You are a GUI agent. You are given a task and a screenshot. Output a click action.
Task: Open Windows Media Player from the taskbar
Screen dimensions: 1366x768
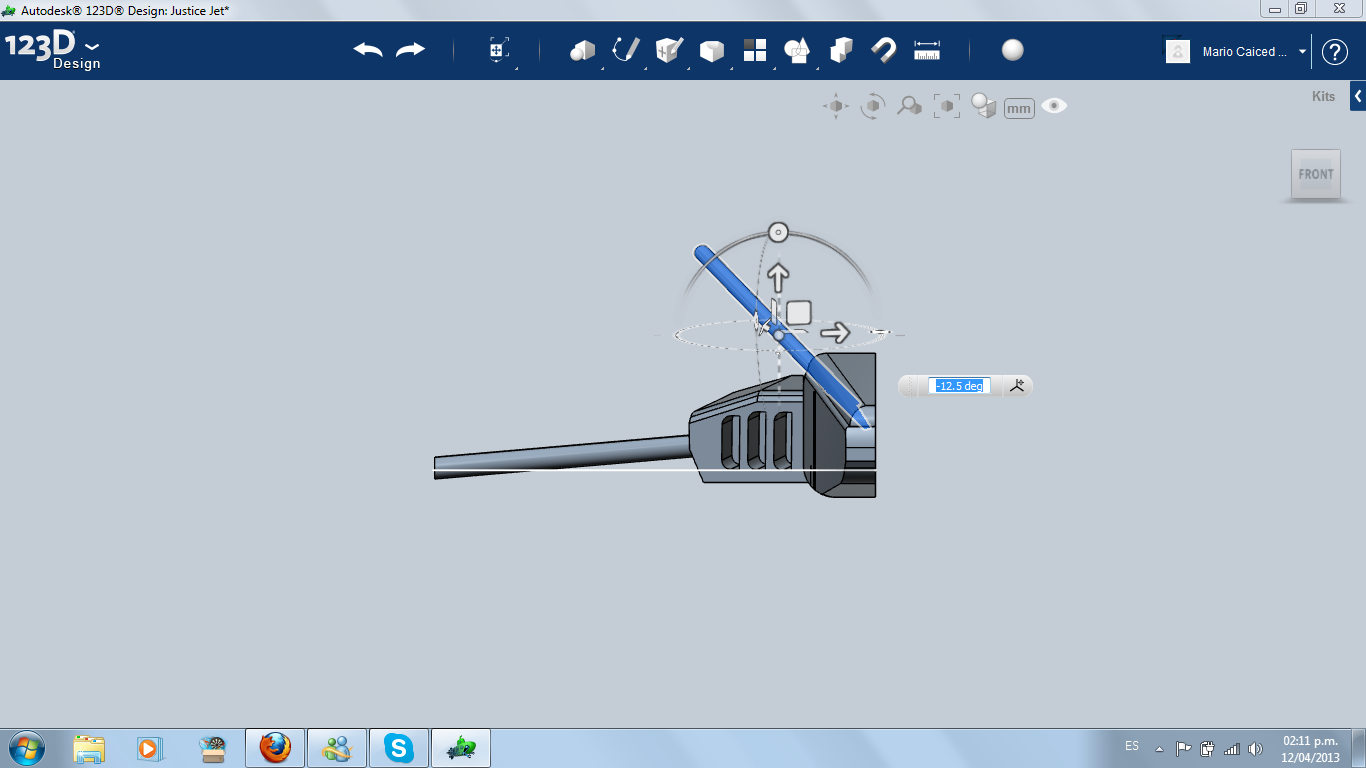148,748
